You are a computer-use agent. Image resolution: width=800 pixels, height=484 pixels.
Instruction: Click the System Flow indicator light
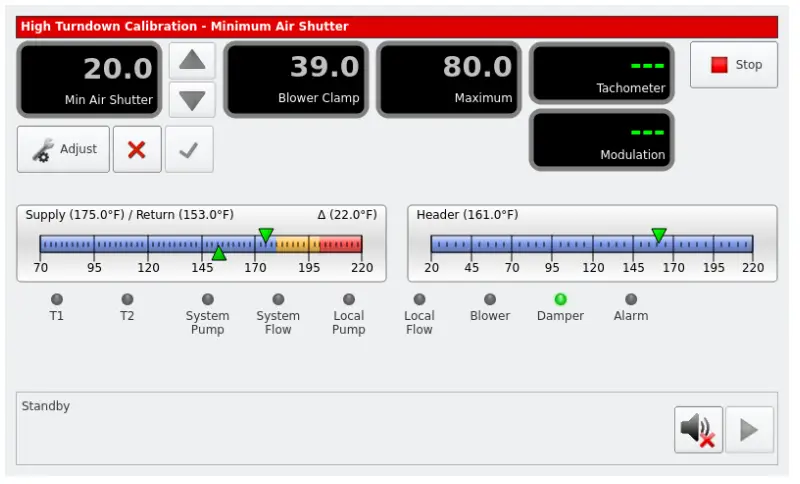coord(278,299)
